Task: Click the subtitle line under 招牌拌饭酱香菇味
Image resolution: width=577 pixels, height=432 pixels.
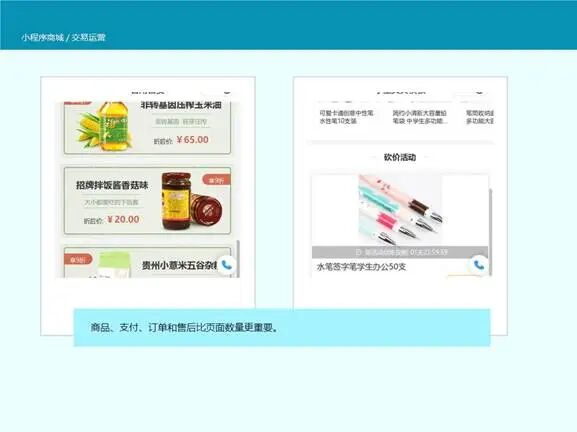Action: (111, 202)
